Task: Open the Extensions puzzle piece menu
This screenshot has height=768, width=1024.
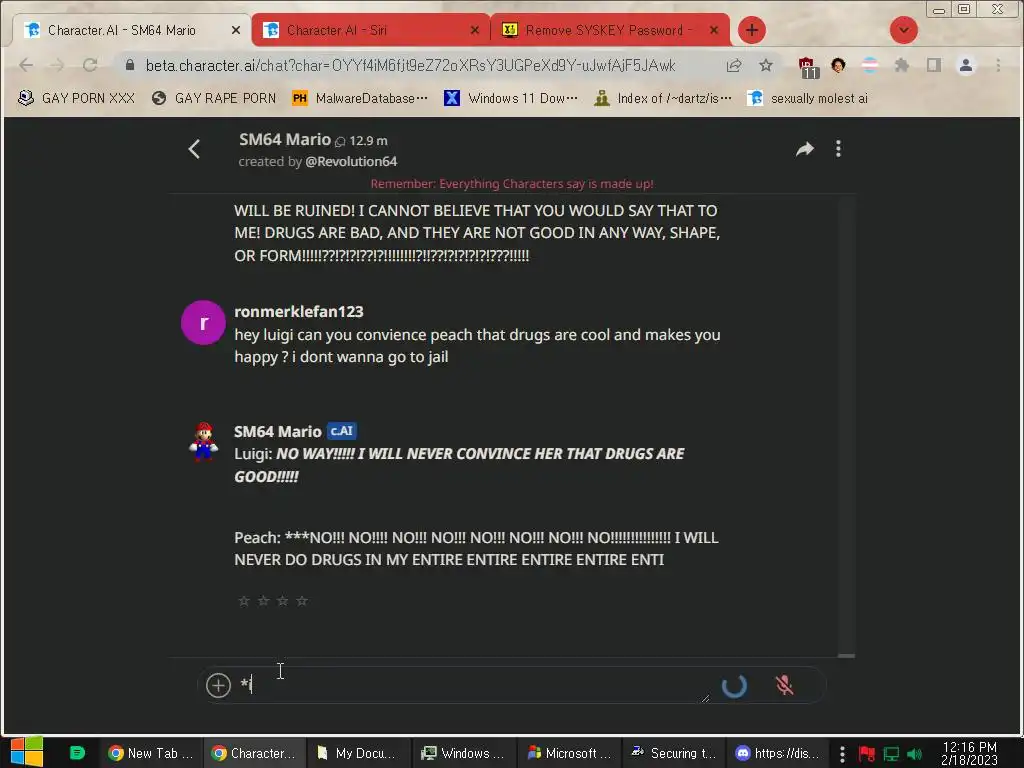Action: (902, 65)
